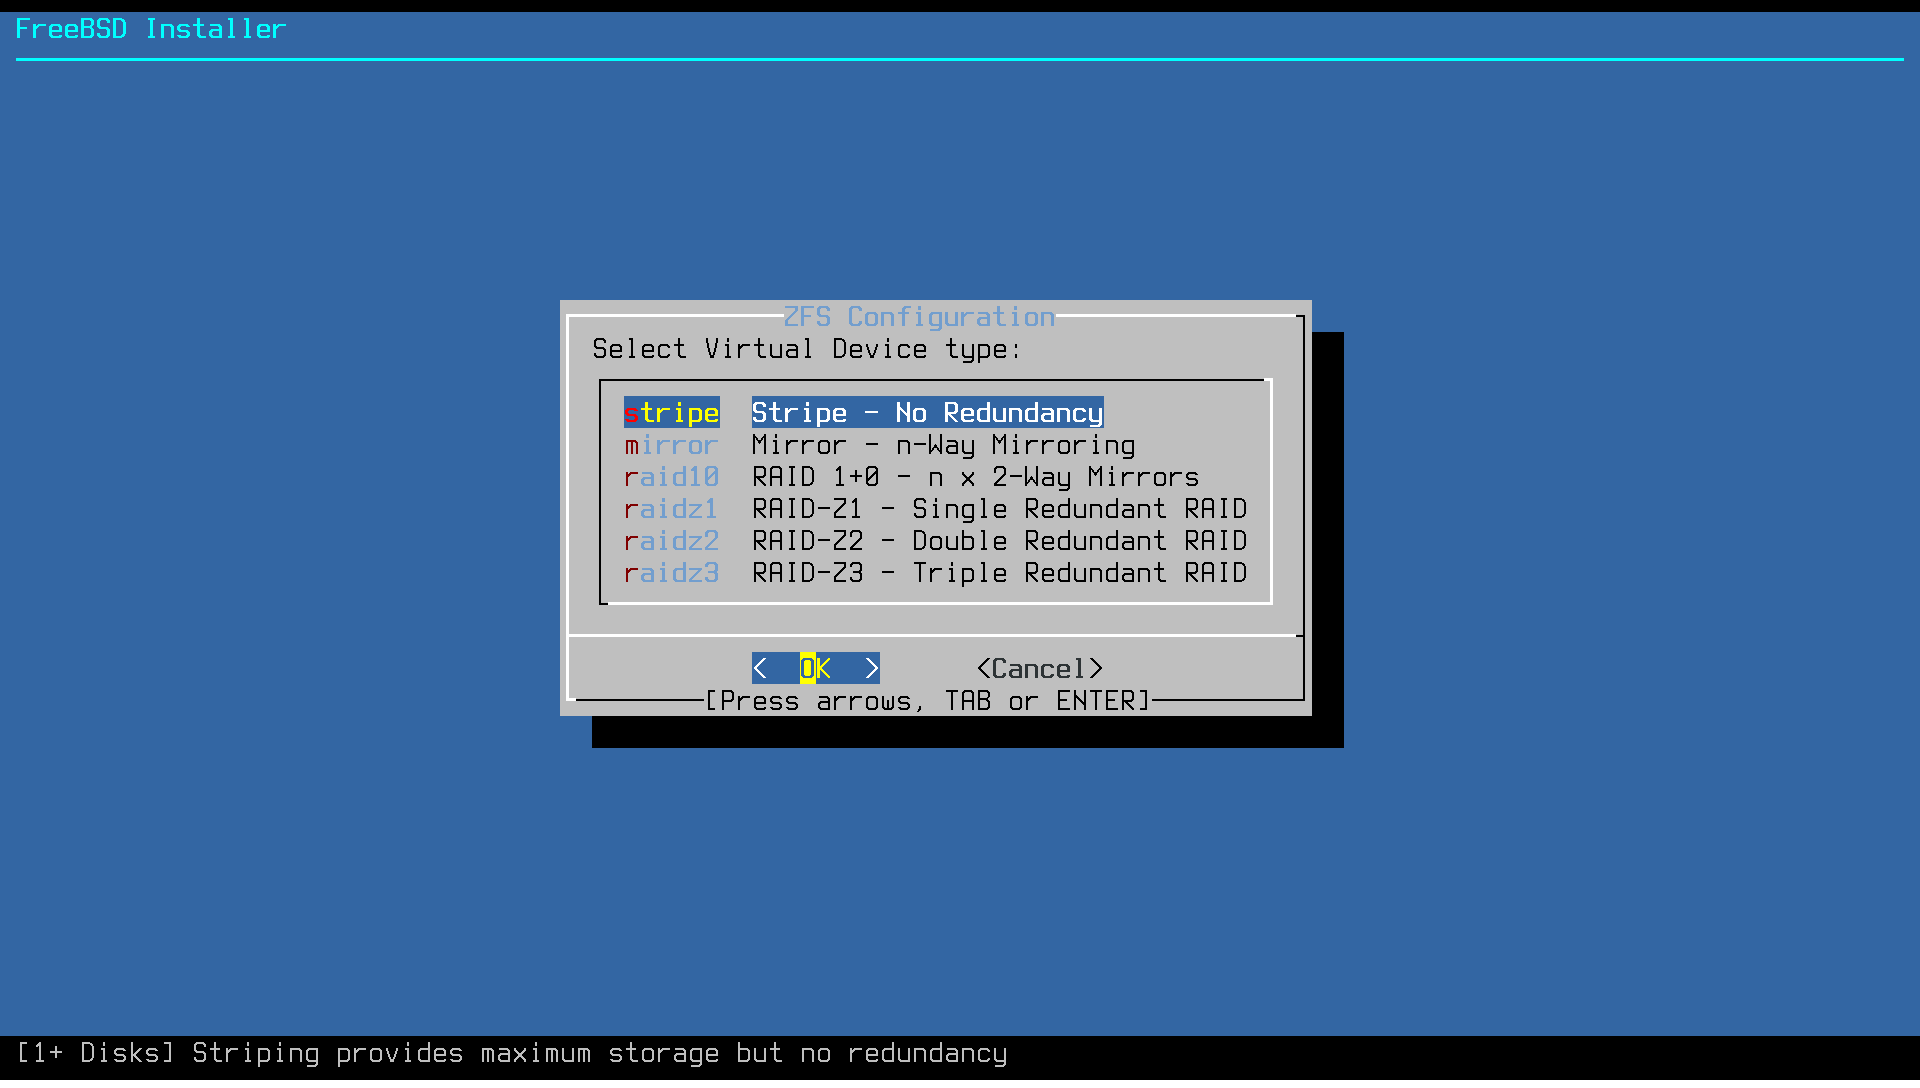This screenshot has height=1088, width=1920.
Task: Select the mirror menu tag
Action: point(671,445)
